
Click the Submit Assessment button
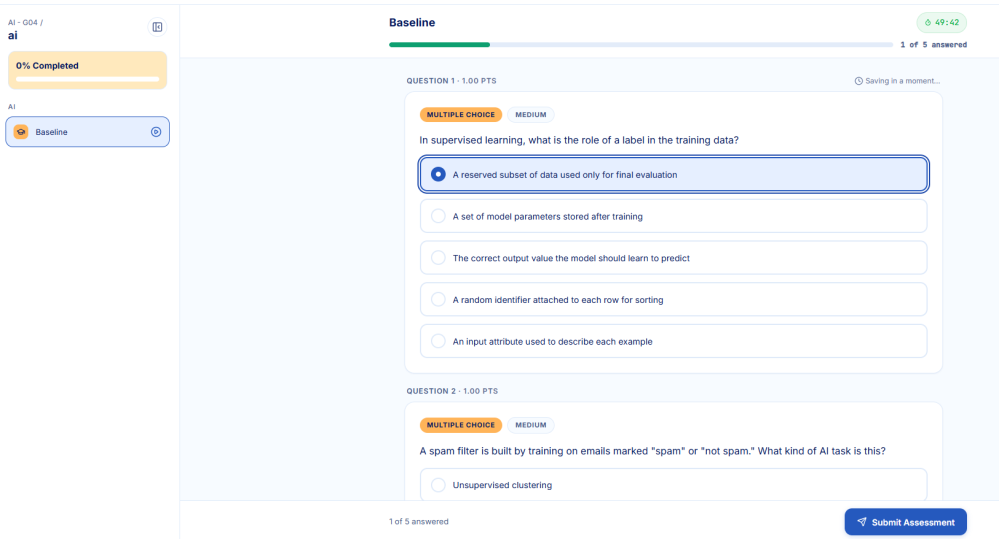pyautogui.click(x=905, y=522)
